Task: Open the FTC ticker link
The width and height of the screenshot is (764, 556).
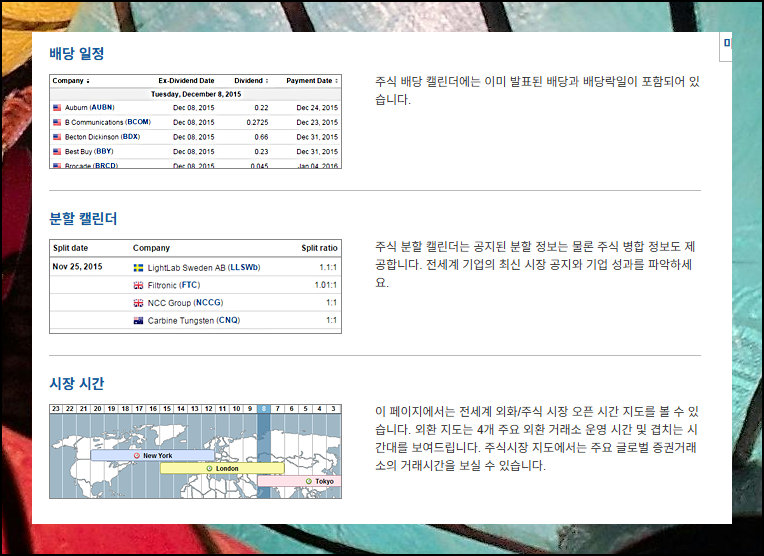Action: [x=190, y=285]
